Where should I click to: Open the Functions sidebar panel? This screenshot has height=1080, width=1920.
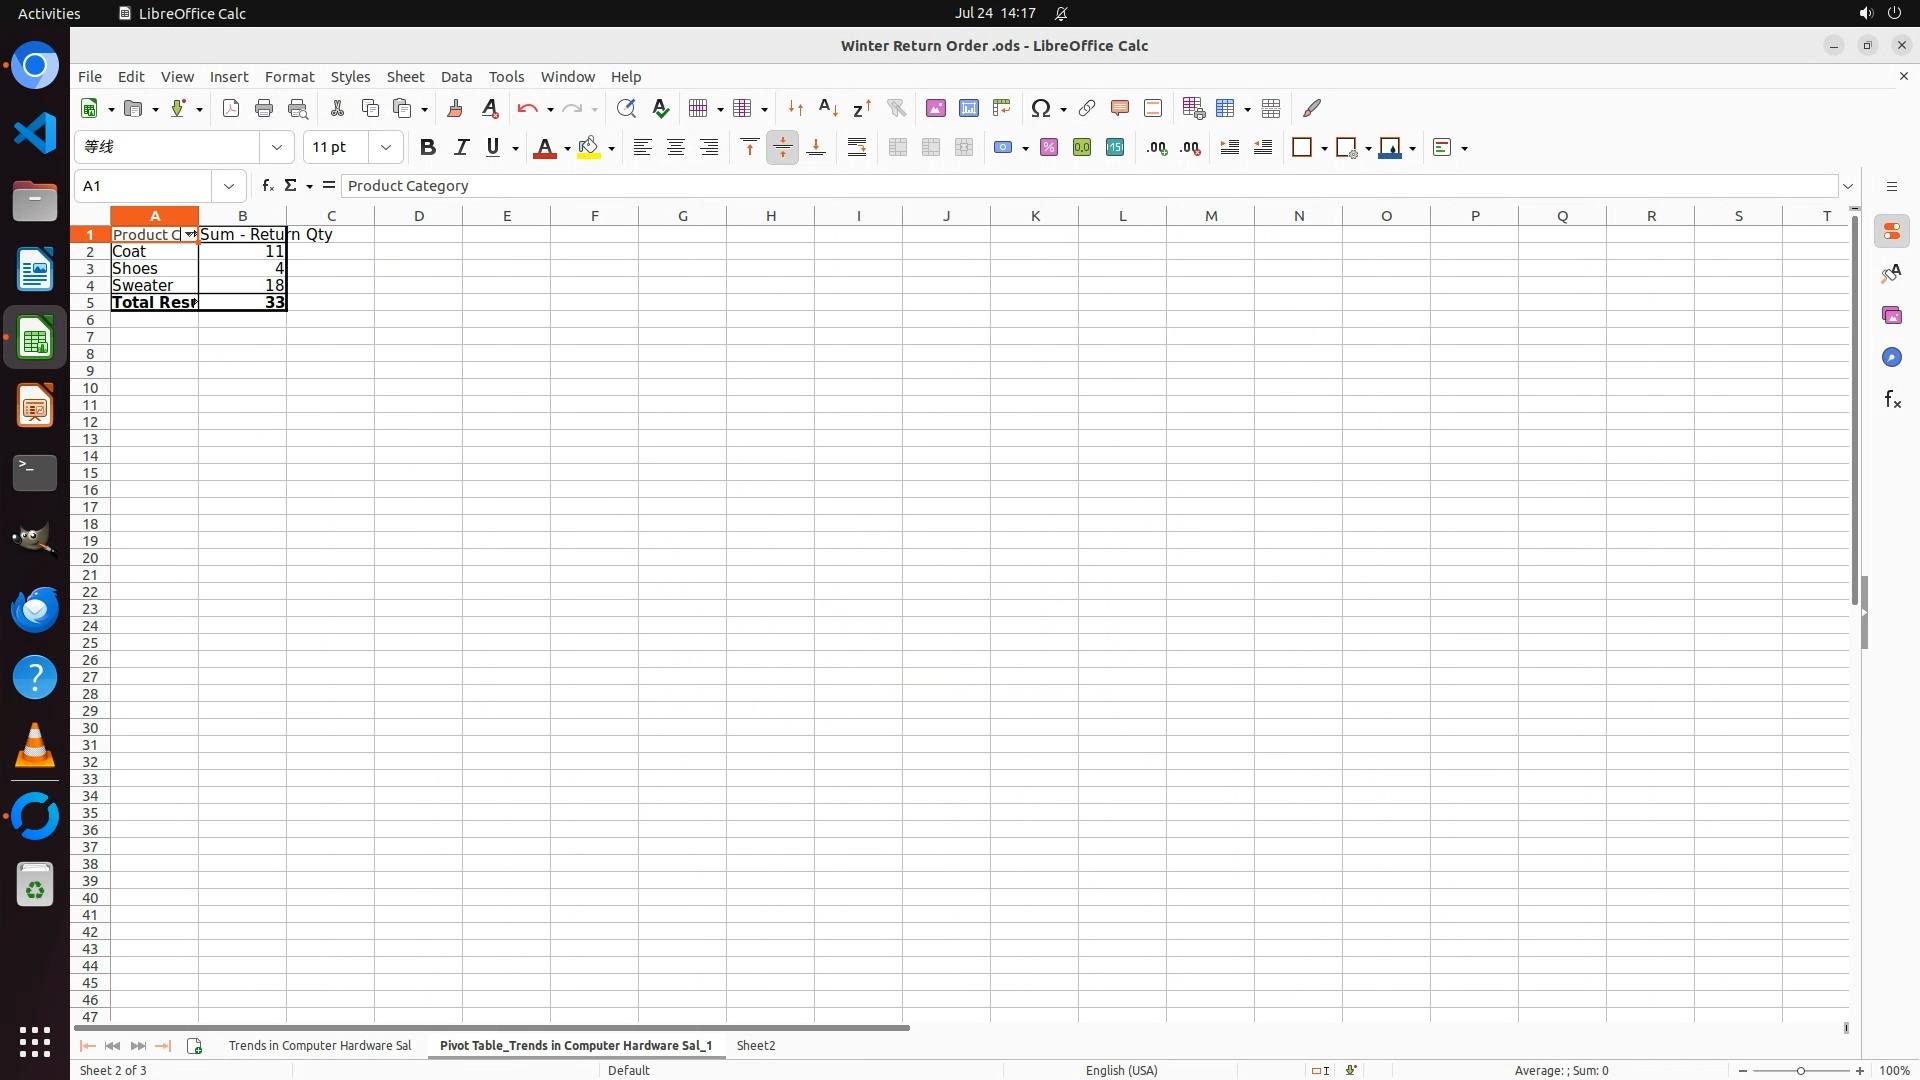[1892, 400]
